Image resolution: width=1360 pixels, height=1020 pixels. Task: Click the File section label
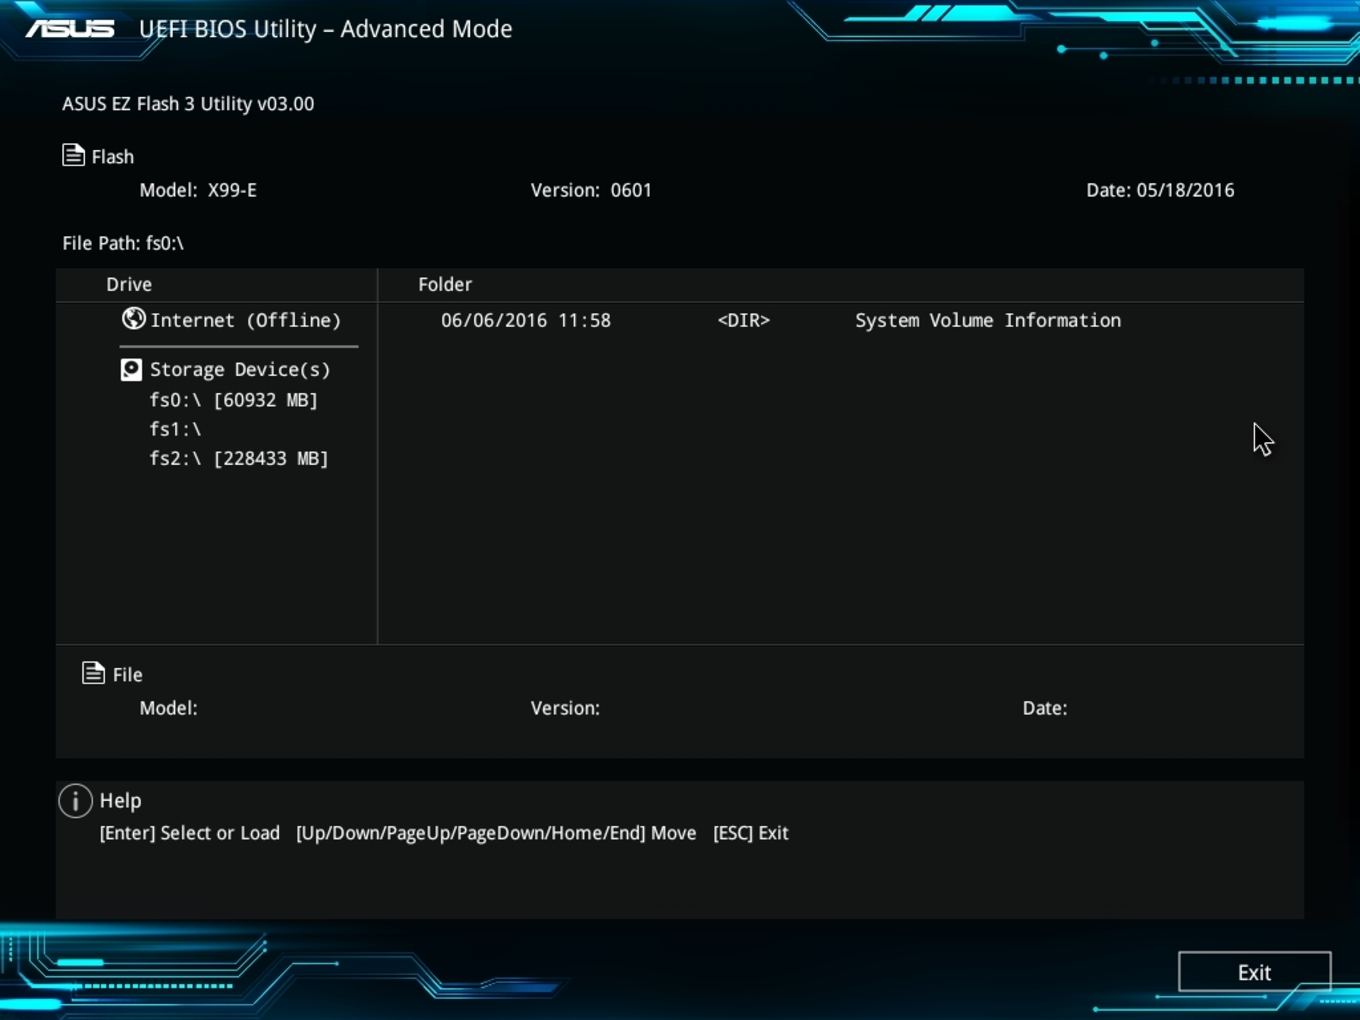click(127, 675)
